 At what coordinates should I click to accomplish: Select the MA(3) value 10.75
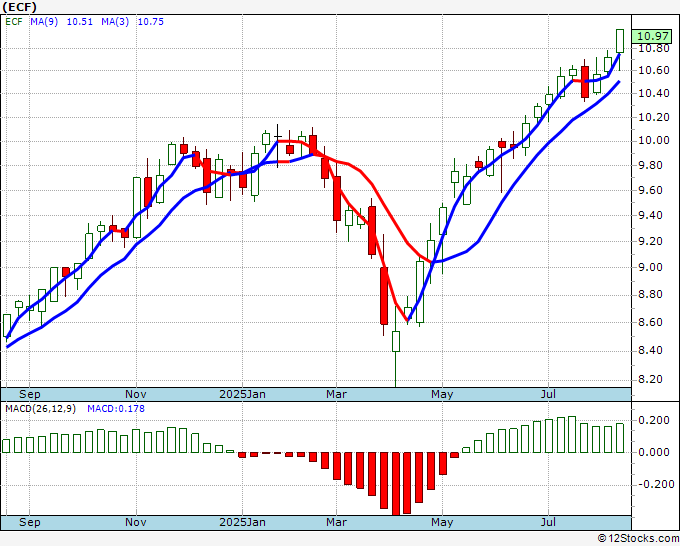click(x=150, y=22)
